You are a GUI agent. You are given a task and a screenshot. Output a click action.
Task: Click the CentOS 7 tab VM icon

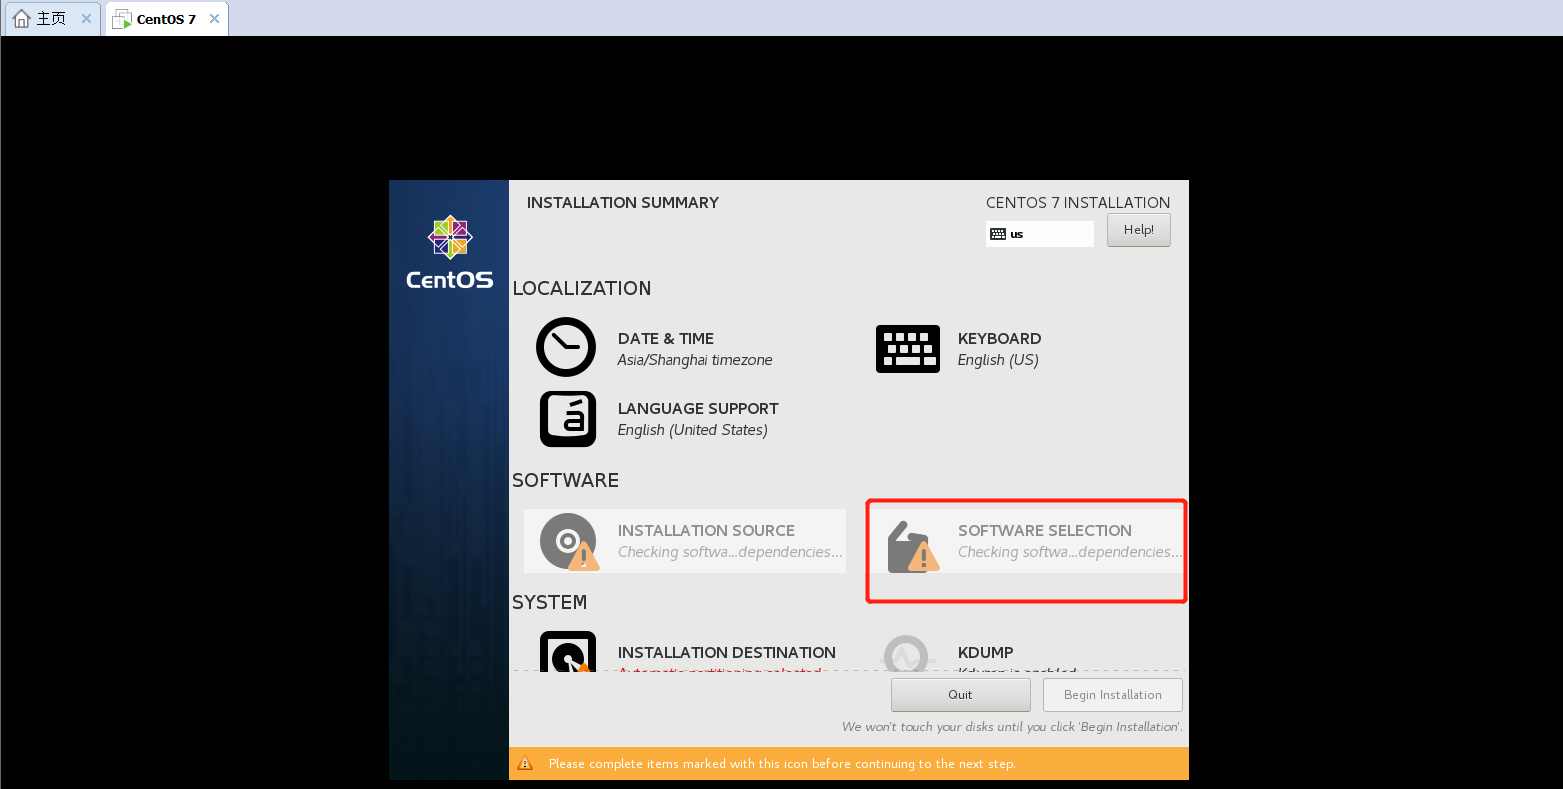[122, 19]
